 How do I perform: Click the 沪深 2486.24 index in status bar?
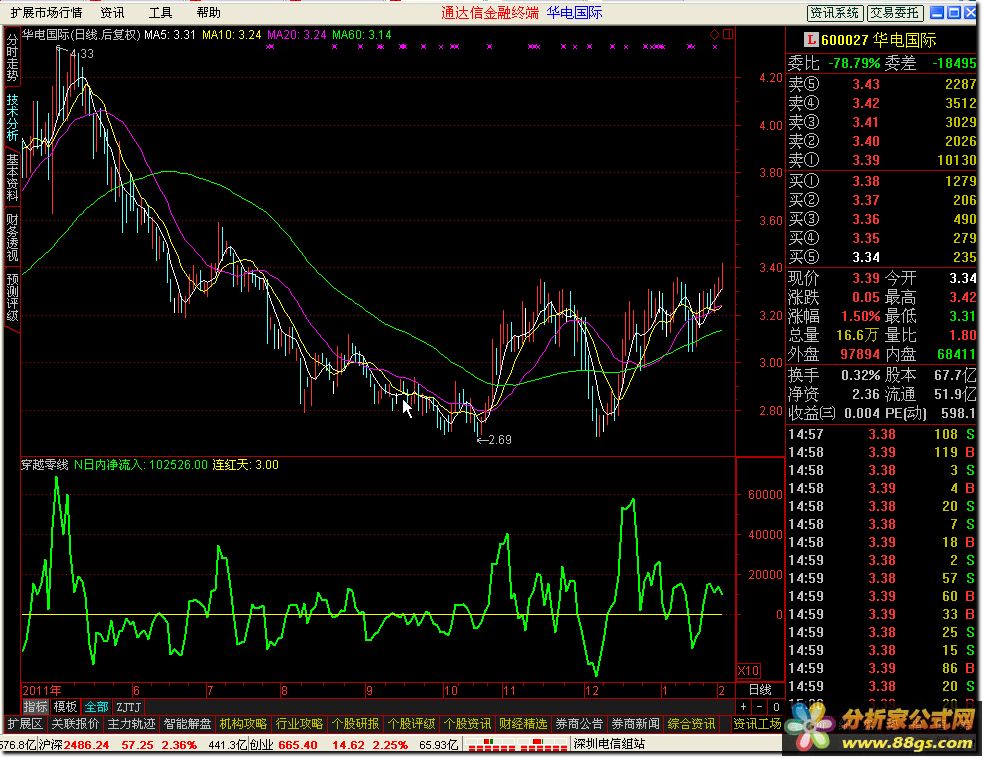pos(74,745)
